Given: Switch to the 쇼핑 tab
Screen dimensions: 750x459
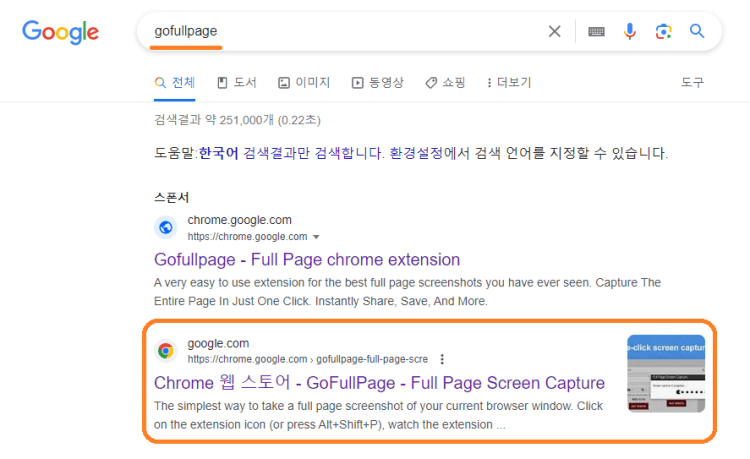Looking at the screenshot, I should click(445, 83).
